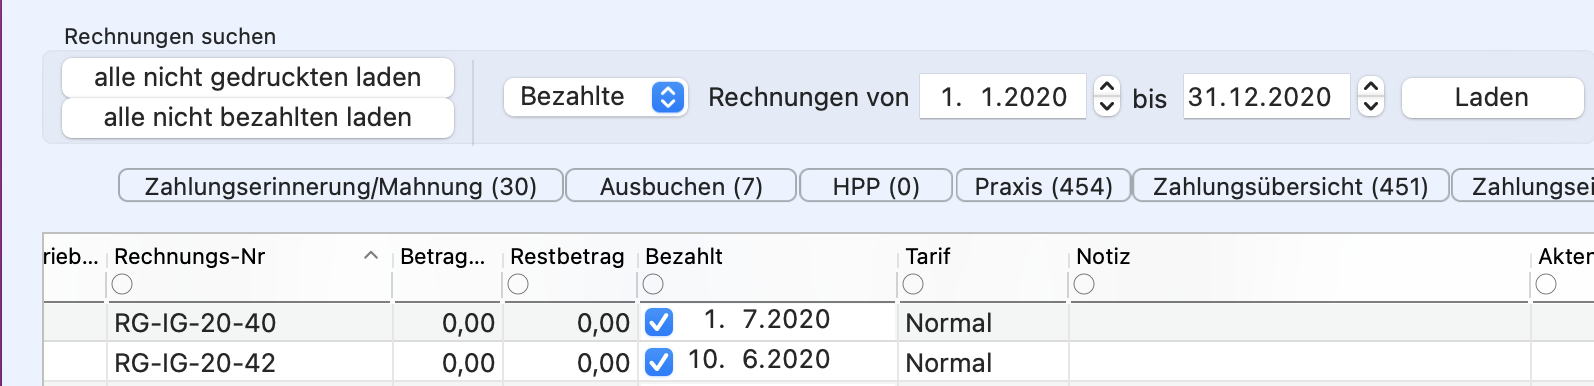Click 'alle nicht bezahlten laden' button
The width and height of the screenshot is (1594, 386).
tap(258, 117)
